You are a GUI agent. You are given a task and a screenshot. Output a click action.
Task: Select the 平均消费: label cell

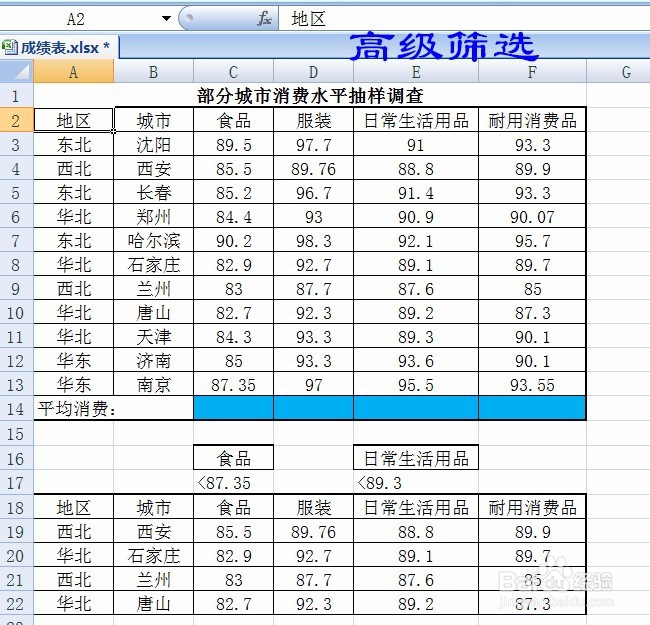click(113, 409)
